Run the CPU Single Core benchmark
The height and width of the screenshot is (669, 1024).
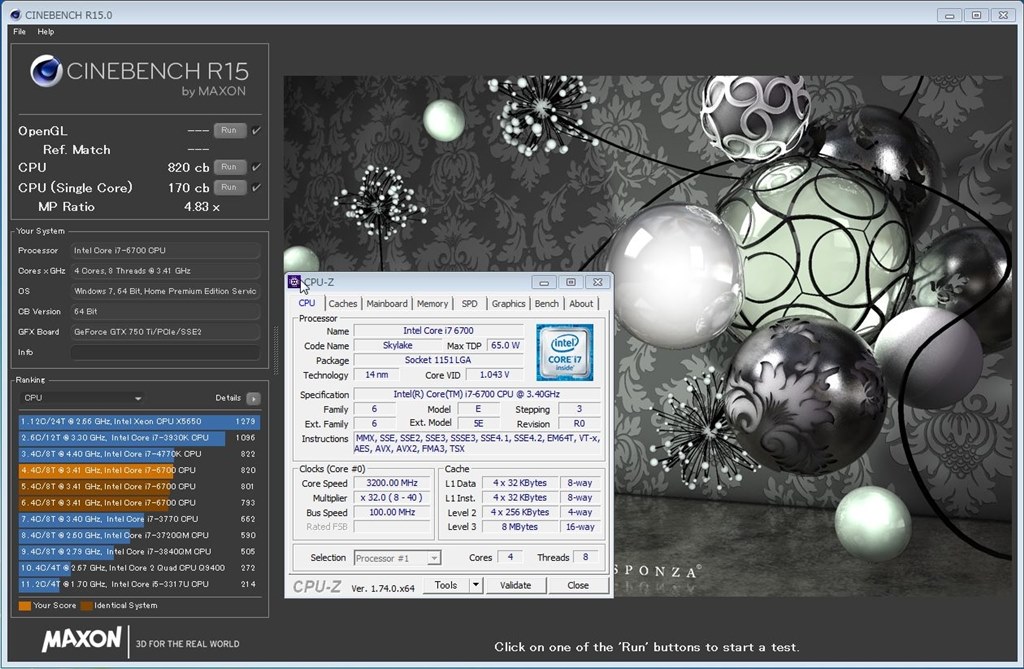coord(229,188)
